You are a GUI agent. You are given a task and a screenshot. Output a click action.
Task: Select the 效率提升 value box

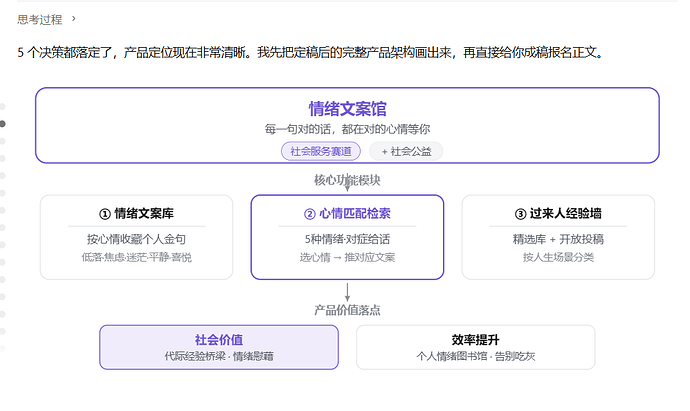pyautogui.click(x=476, y=347)
